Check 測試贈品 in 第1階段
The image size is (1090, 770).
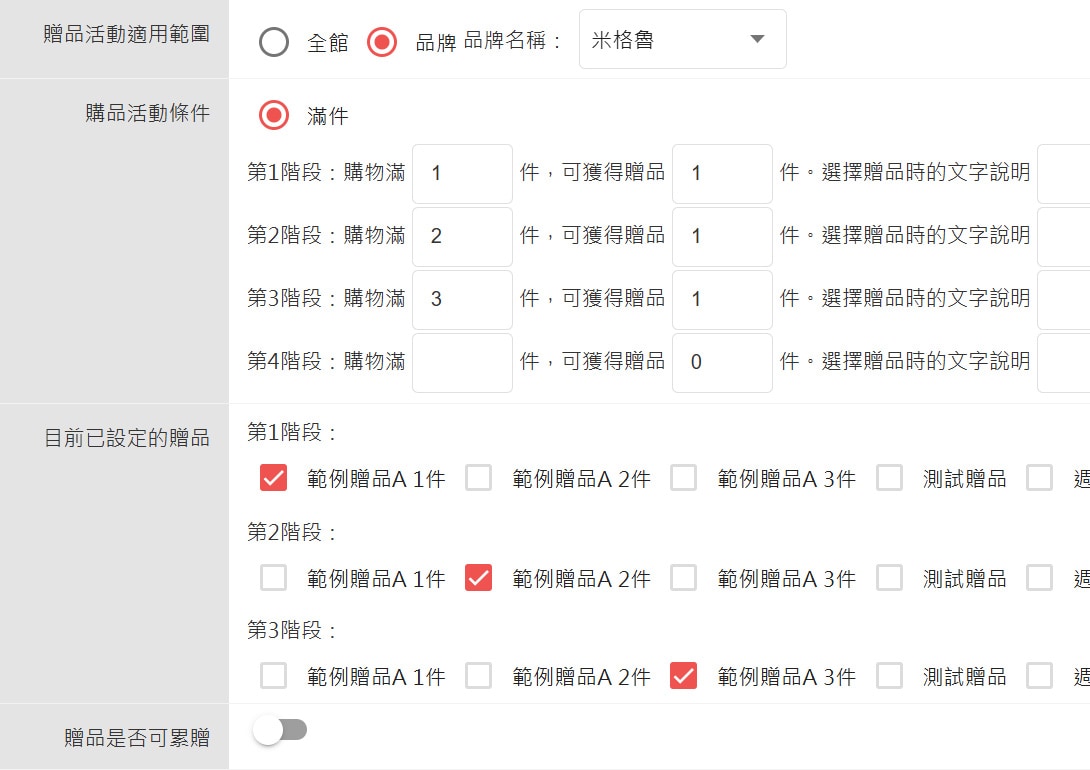click(x=890, y=478)
